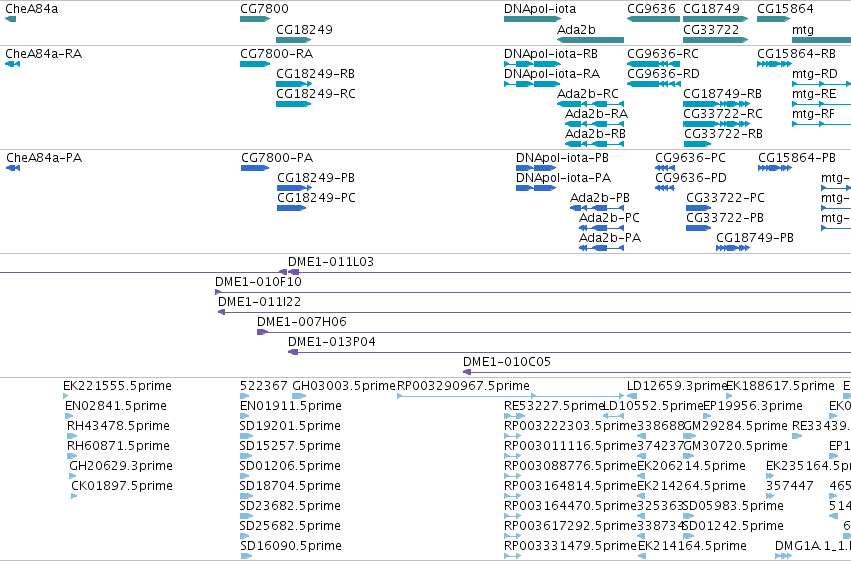Open the CG18249 gene feature
This screenshot has height=561, width=851.
pyautogui.click(x=294, y=40)
